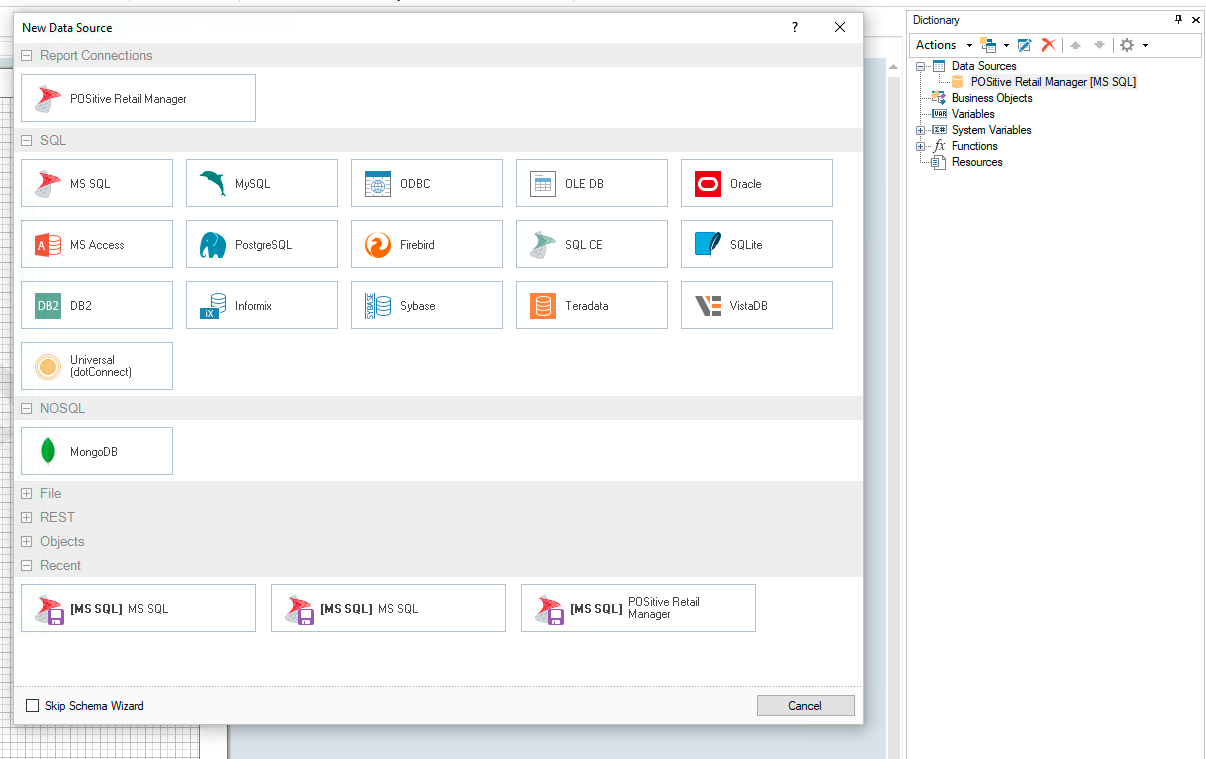
Task: Open the Dictionary settings gear
Action: coord(1127,45)
